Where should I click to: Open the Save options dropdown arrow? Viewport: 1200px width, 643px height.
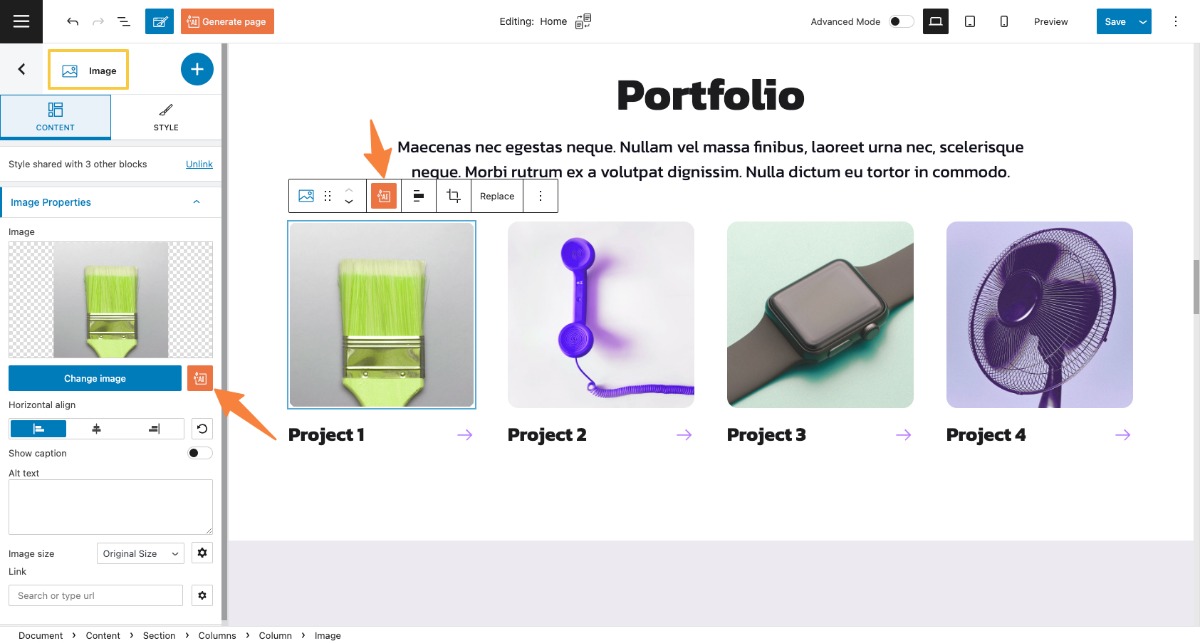[1142, 21]
